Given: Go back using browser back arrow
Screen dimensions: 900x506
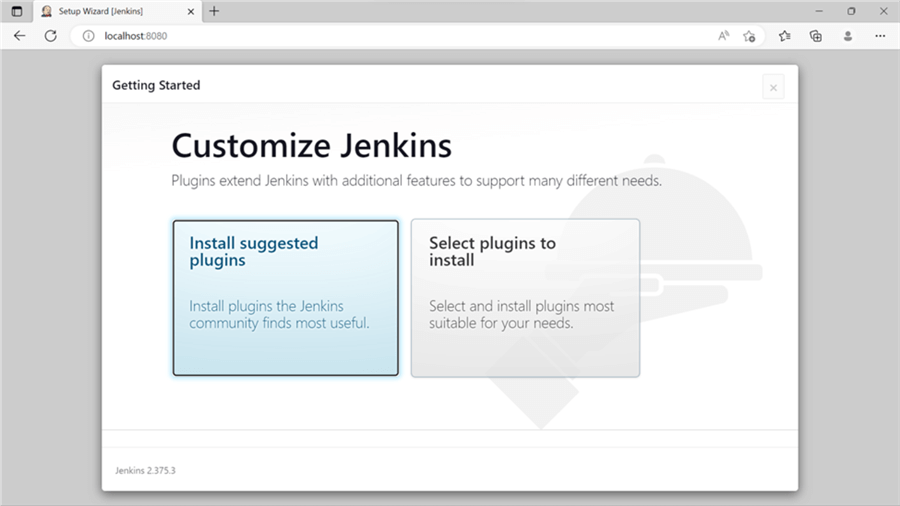Looking at the screenshot, I should [20, 36].
